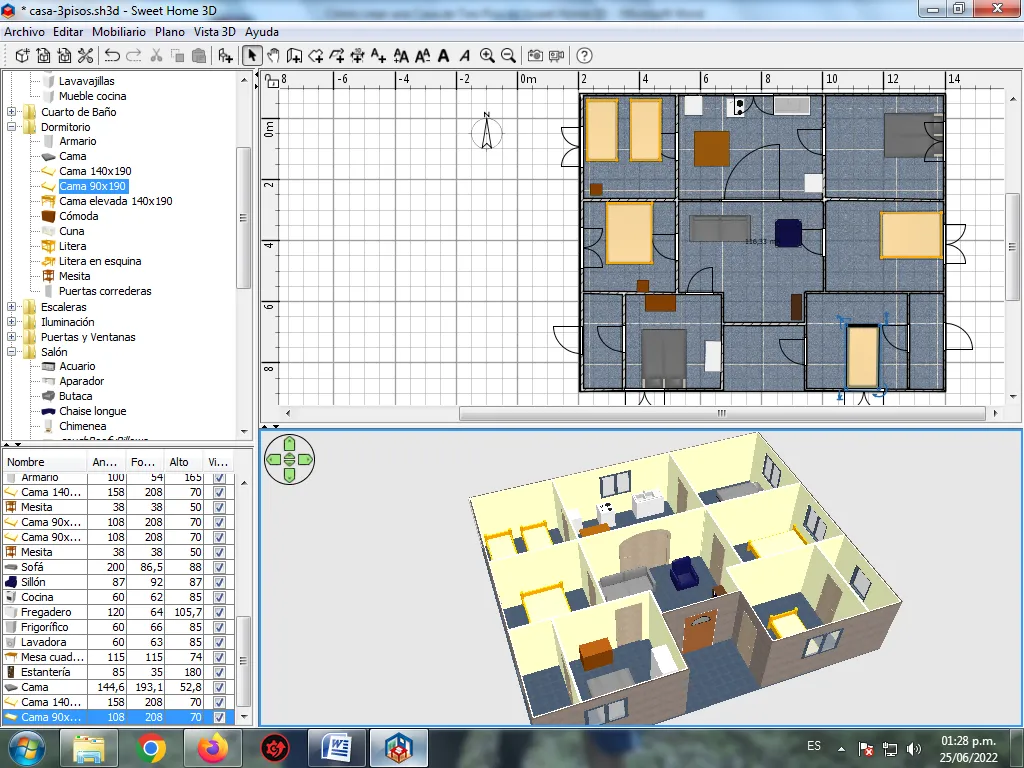The image size is (1024, 768).
Task: Uncheck visibility of Cocina row
Action: (x=219, y=597)
